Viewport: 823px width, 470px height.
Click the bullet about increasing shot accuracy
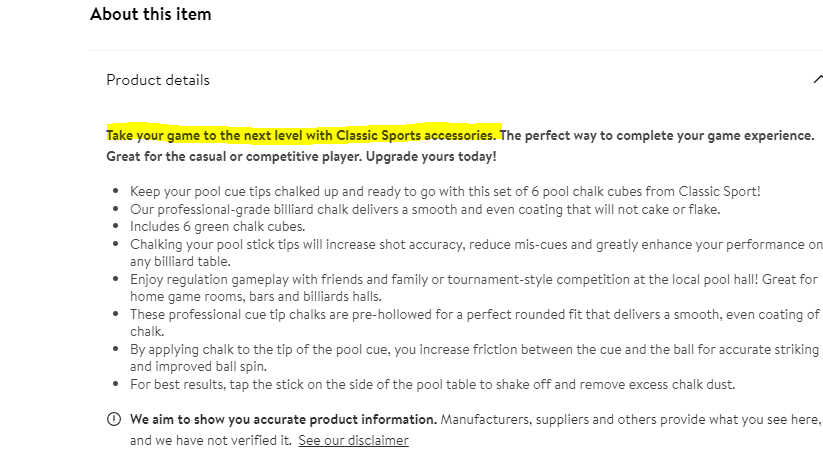point(476,253)
